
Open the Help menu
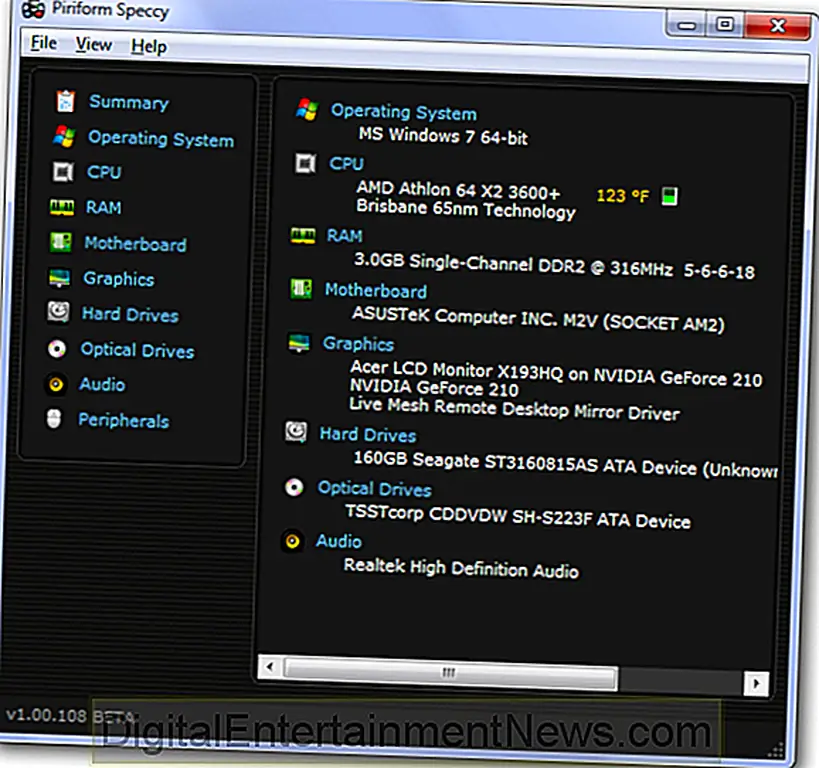[149, 46]
